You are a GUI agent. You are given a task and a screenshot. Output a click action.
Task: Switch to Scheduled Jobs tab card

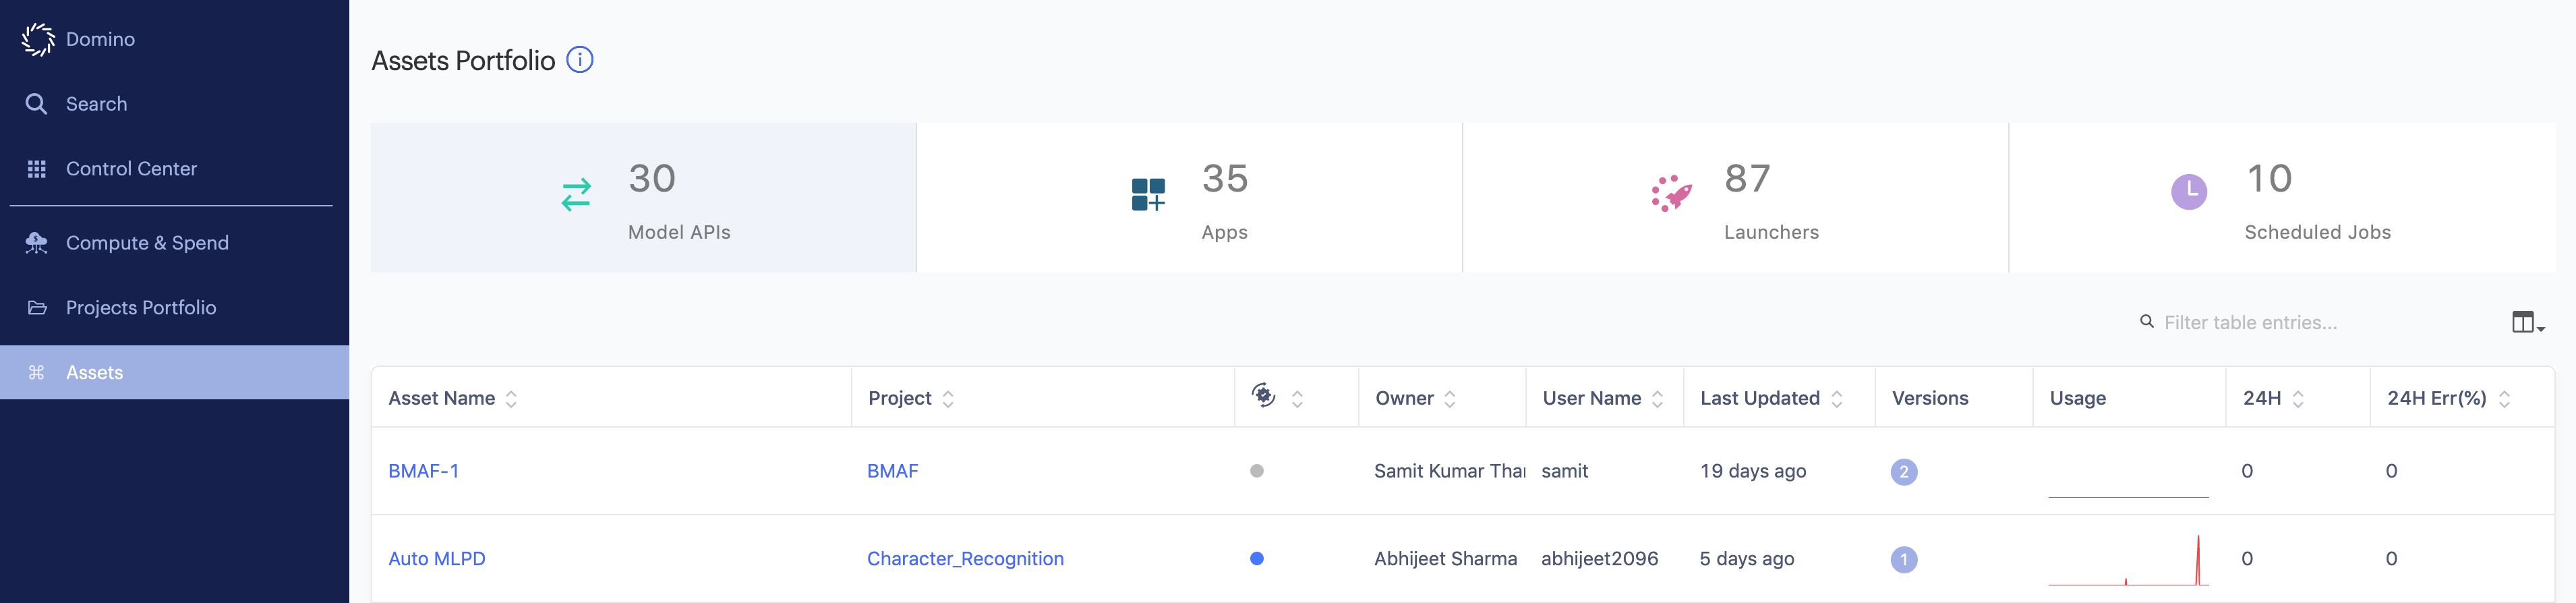tap(2281, 198)
